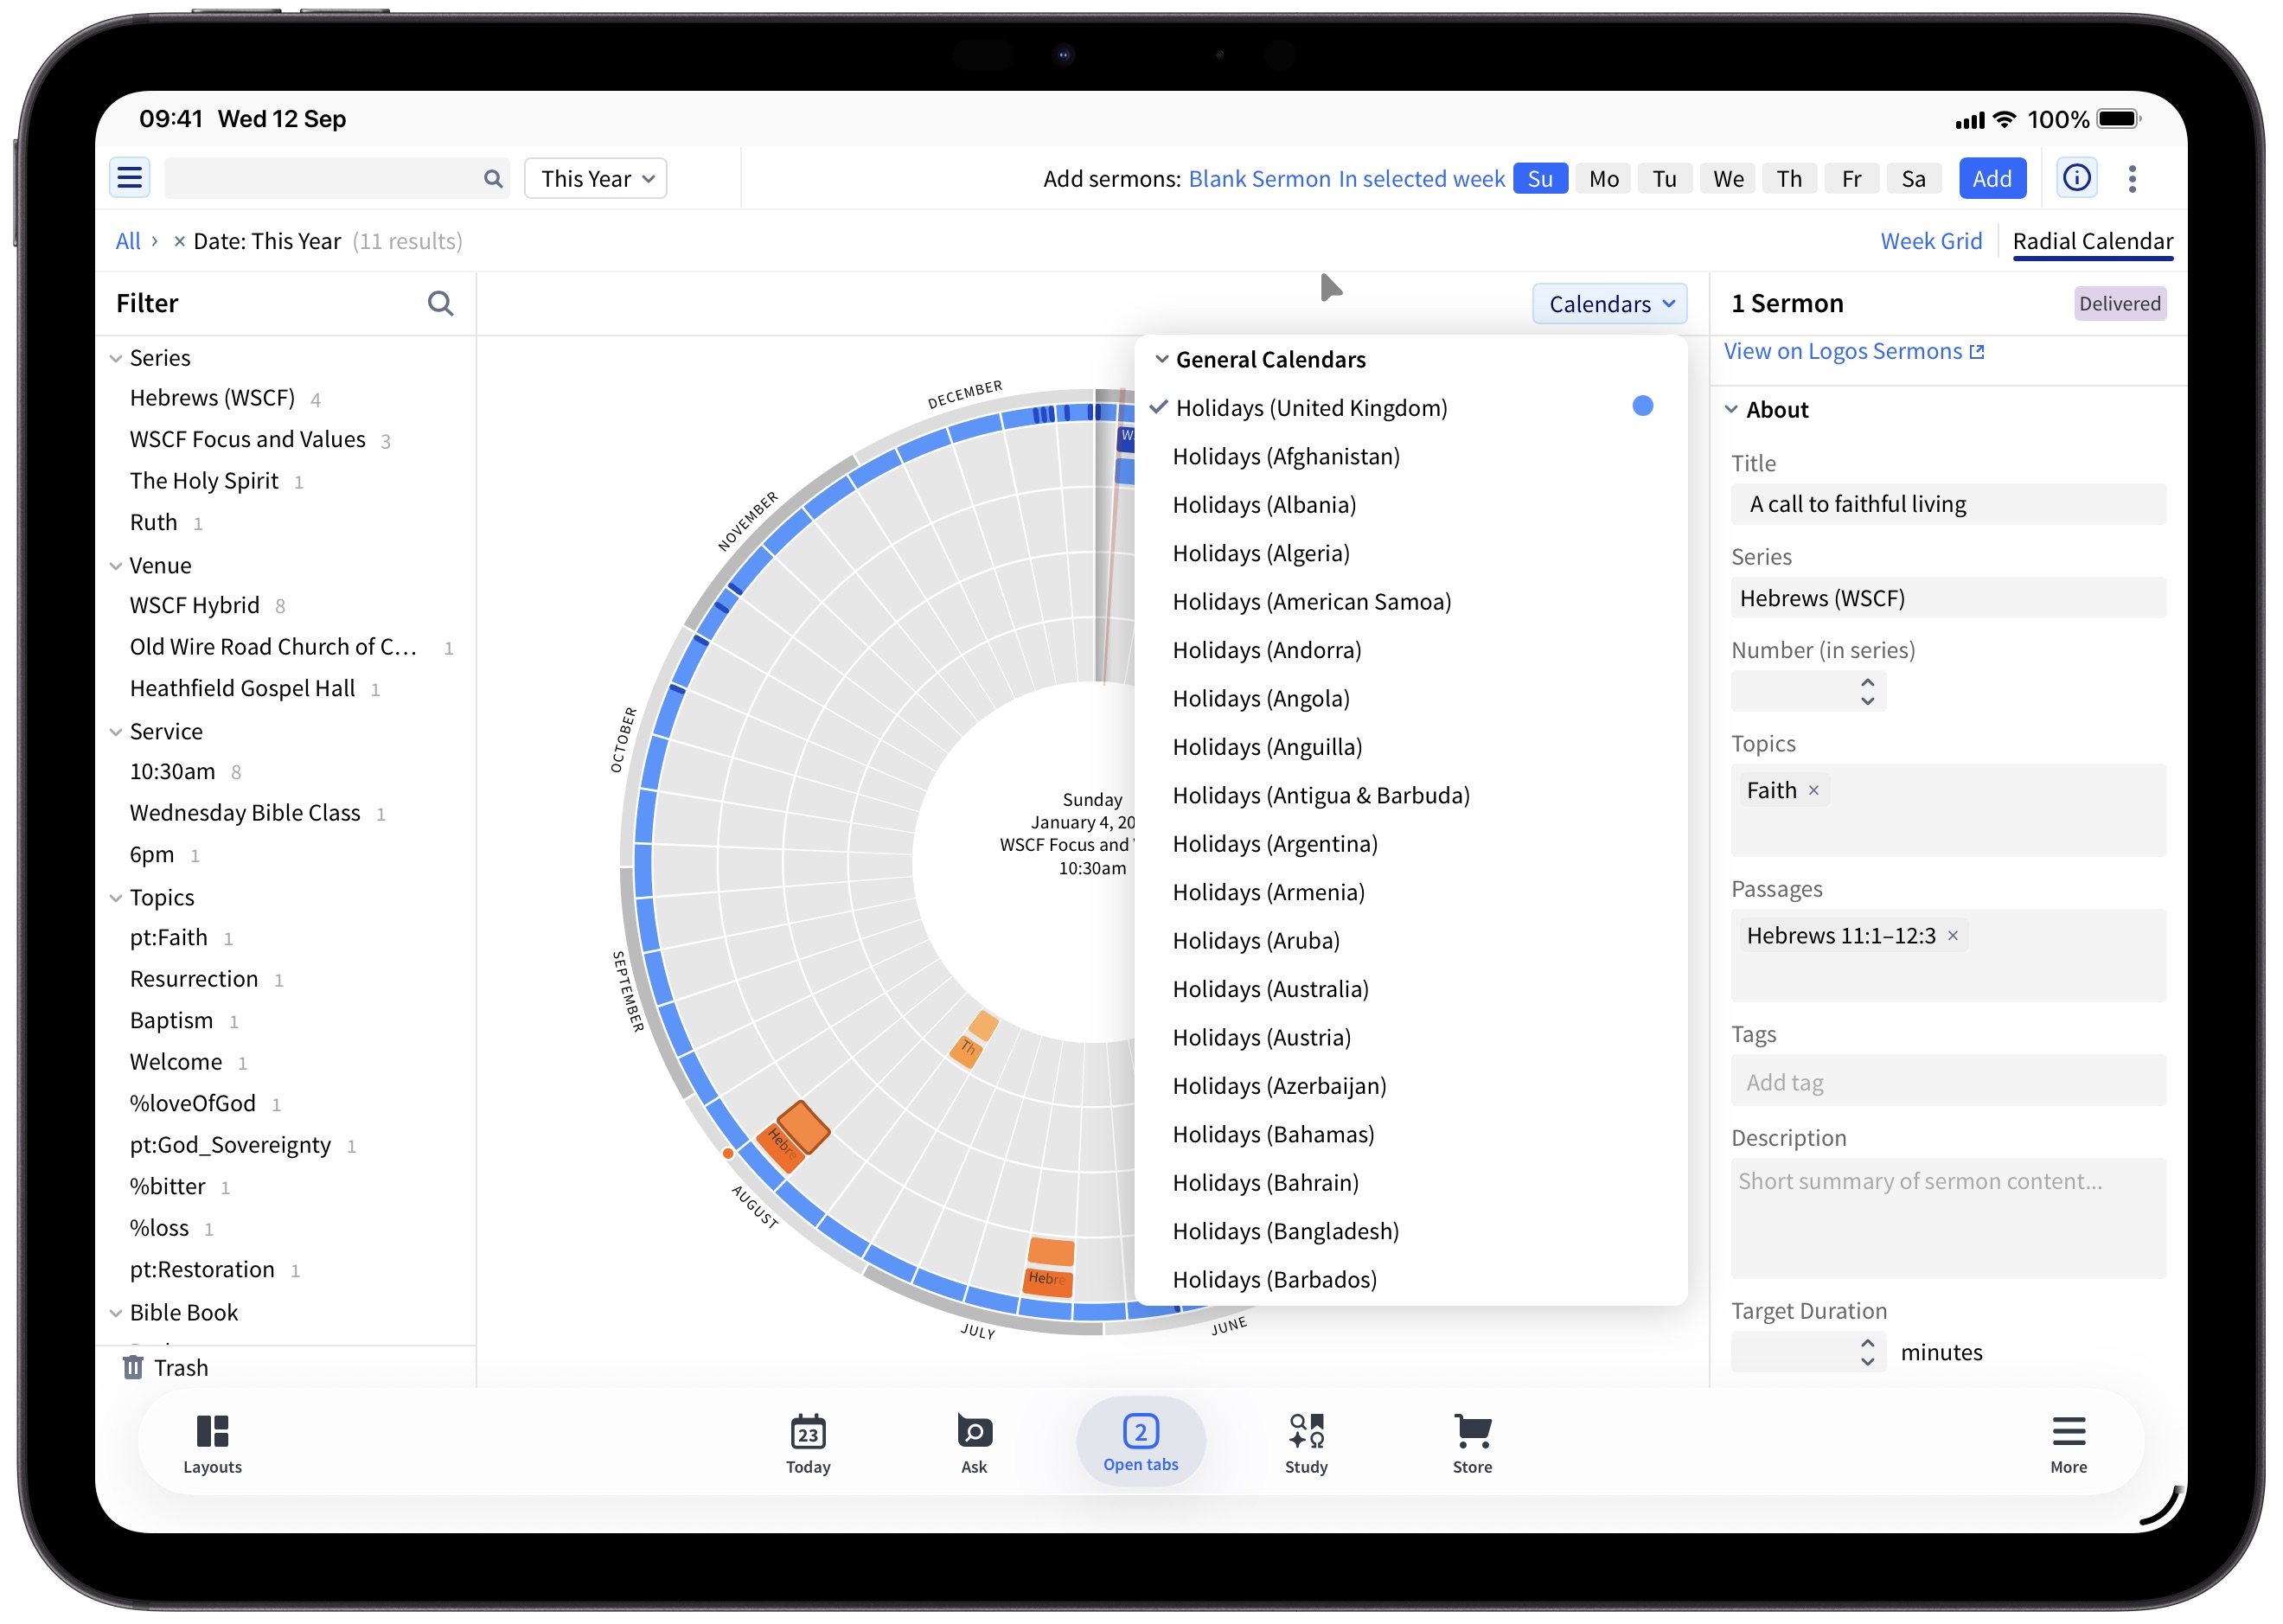Viewport: 2283px width, 1624px height.
Task: Open the hamburger sidebar menu
Action: point(129,179)
